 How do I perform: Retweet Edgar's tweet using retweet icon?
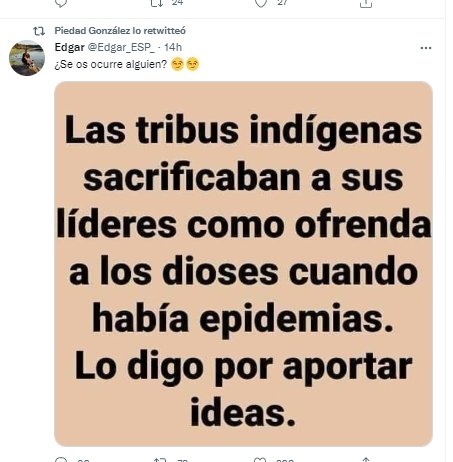160,460
